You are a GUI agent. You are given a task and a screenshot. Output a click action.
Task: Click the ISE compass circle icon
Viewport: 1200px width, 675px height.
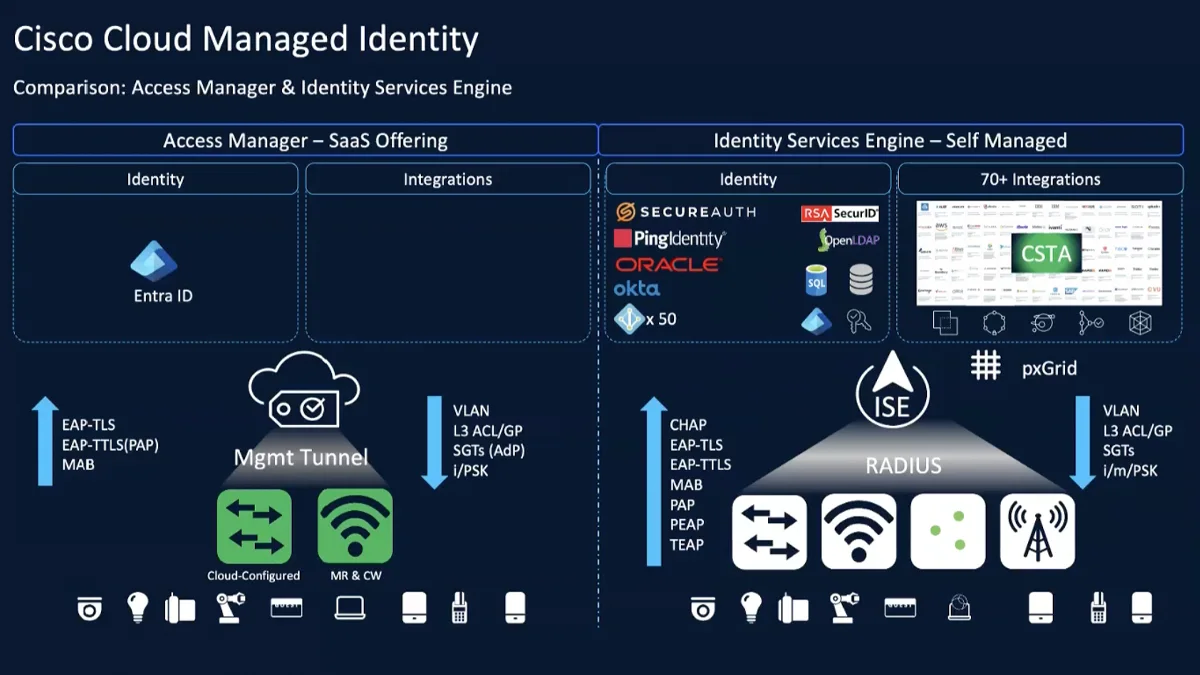pos(895,390)
